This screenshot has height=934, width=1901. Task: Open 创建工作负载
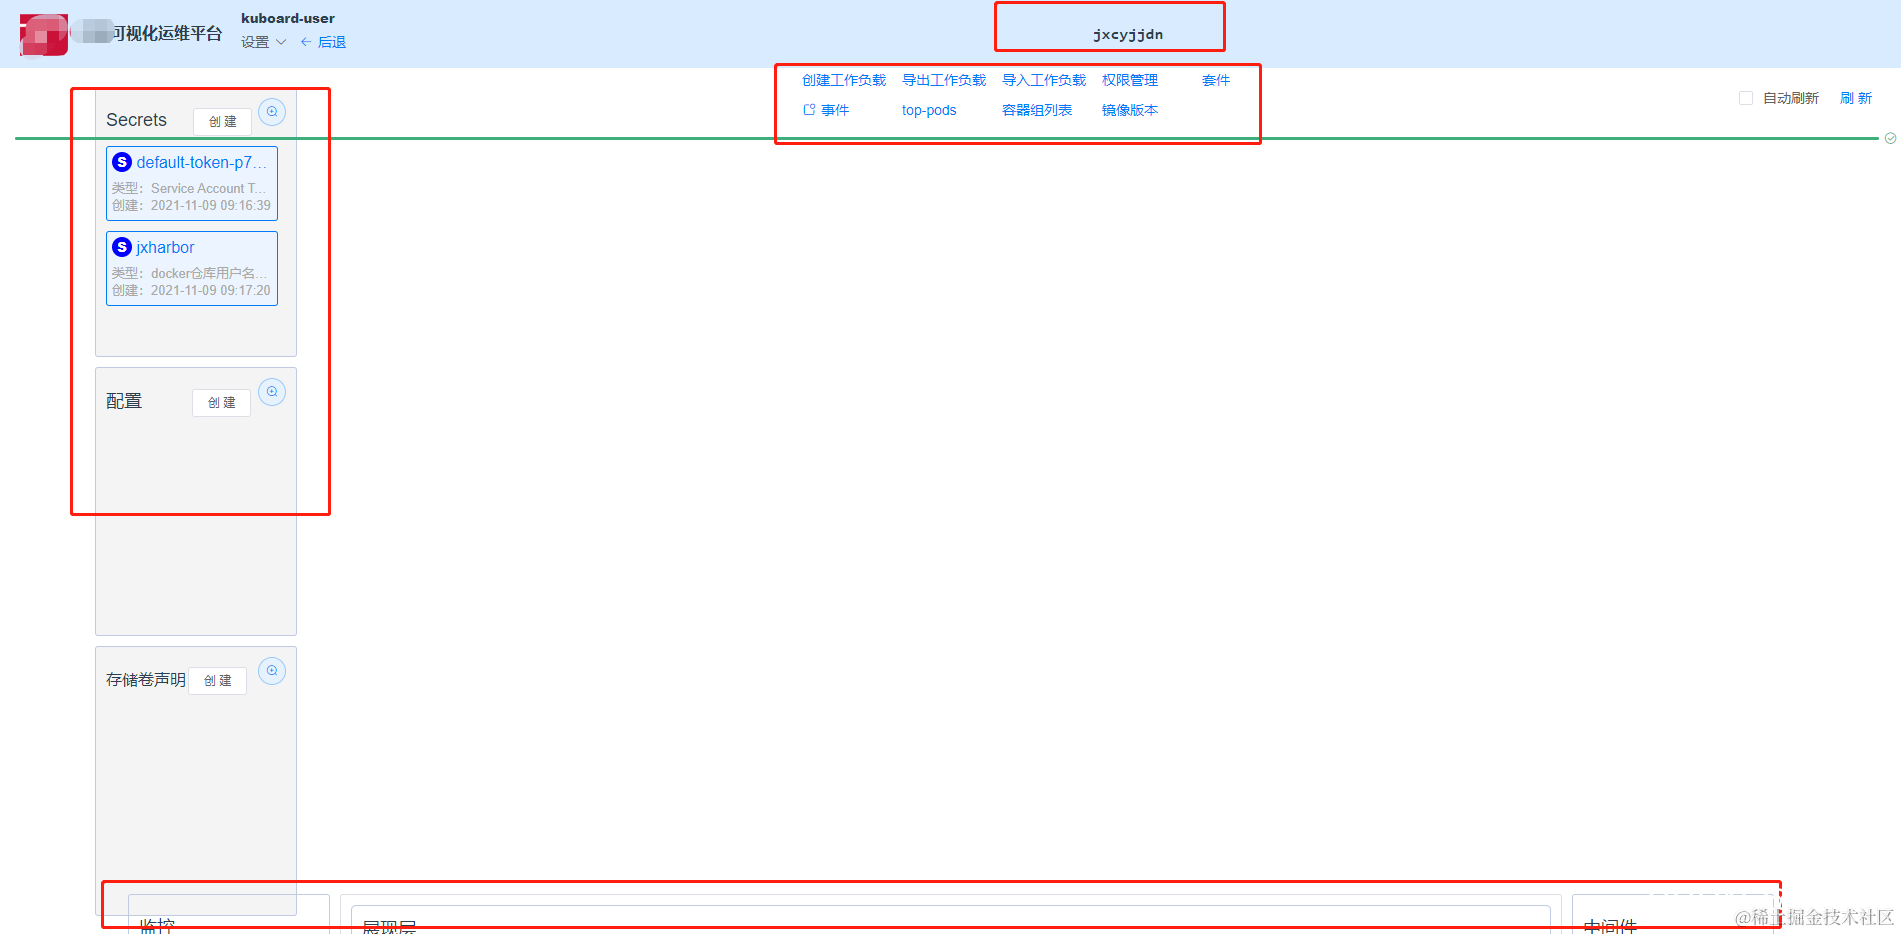tap(844, 80)
